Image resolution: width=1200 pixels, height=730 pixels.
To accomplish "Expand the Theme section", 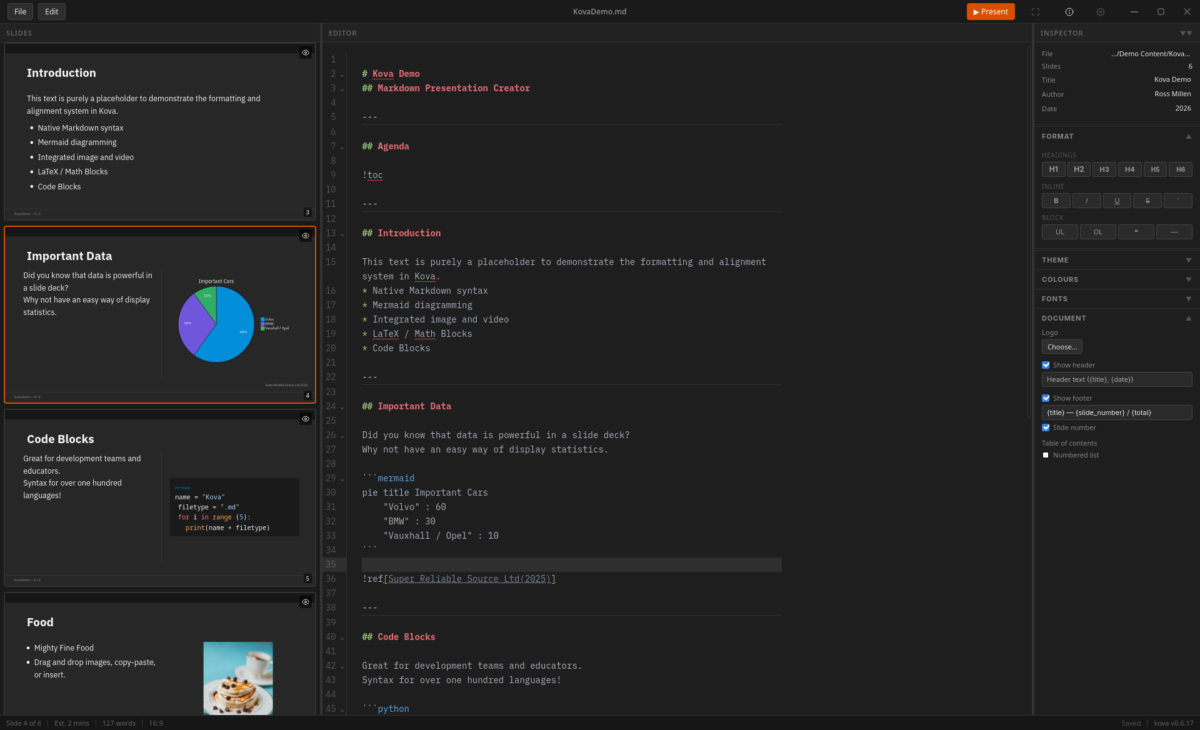I will click(x=1188, y=260).
